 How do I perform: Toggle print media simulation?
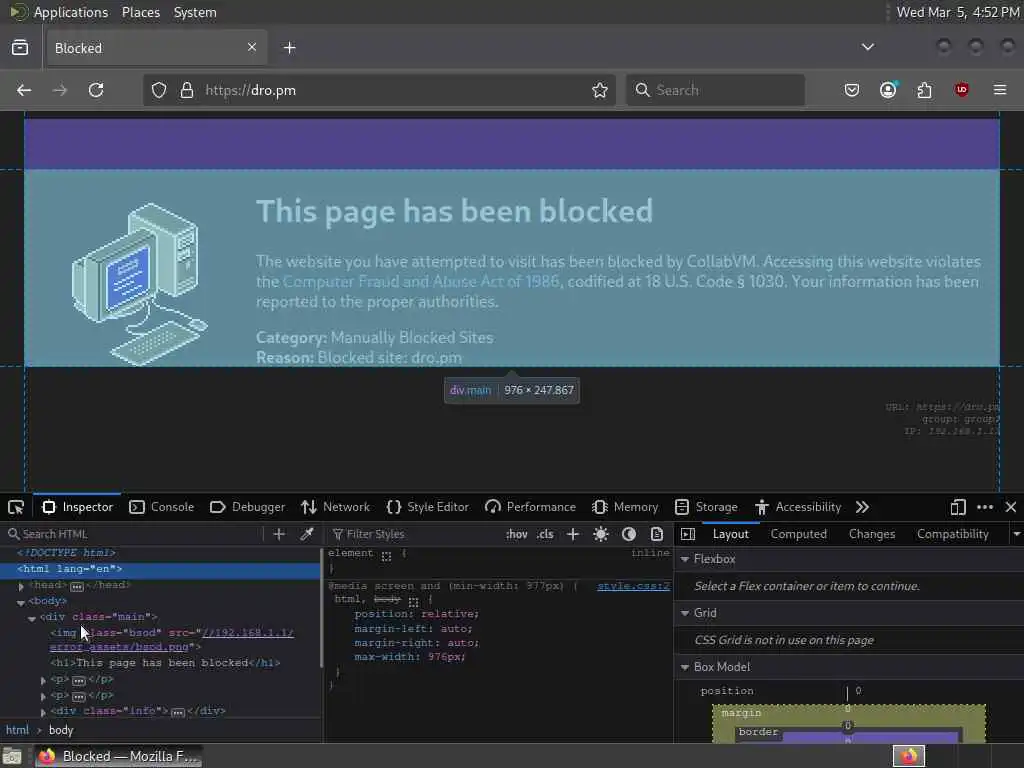pyautogui.click(x=657, y=534)
